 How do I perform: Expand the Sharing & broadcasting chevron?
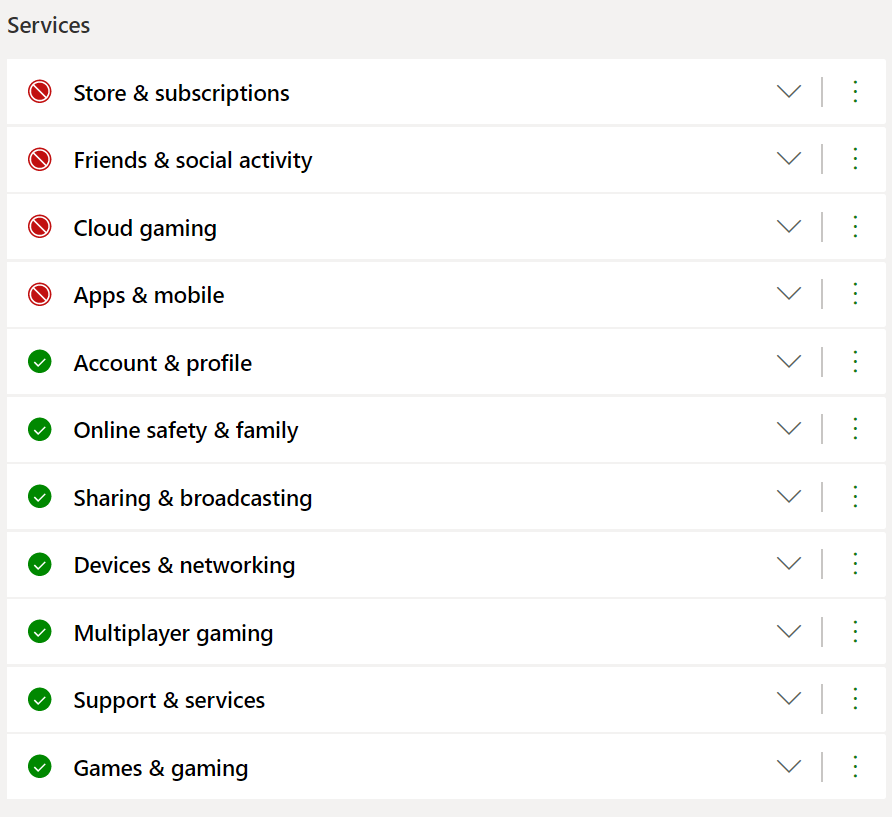pos(789,497)
